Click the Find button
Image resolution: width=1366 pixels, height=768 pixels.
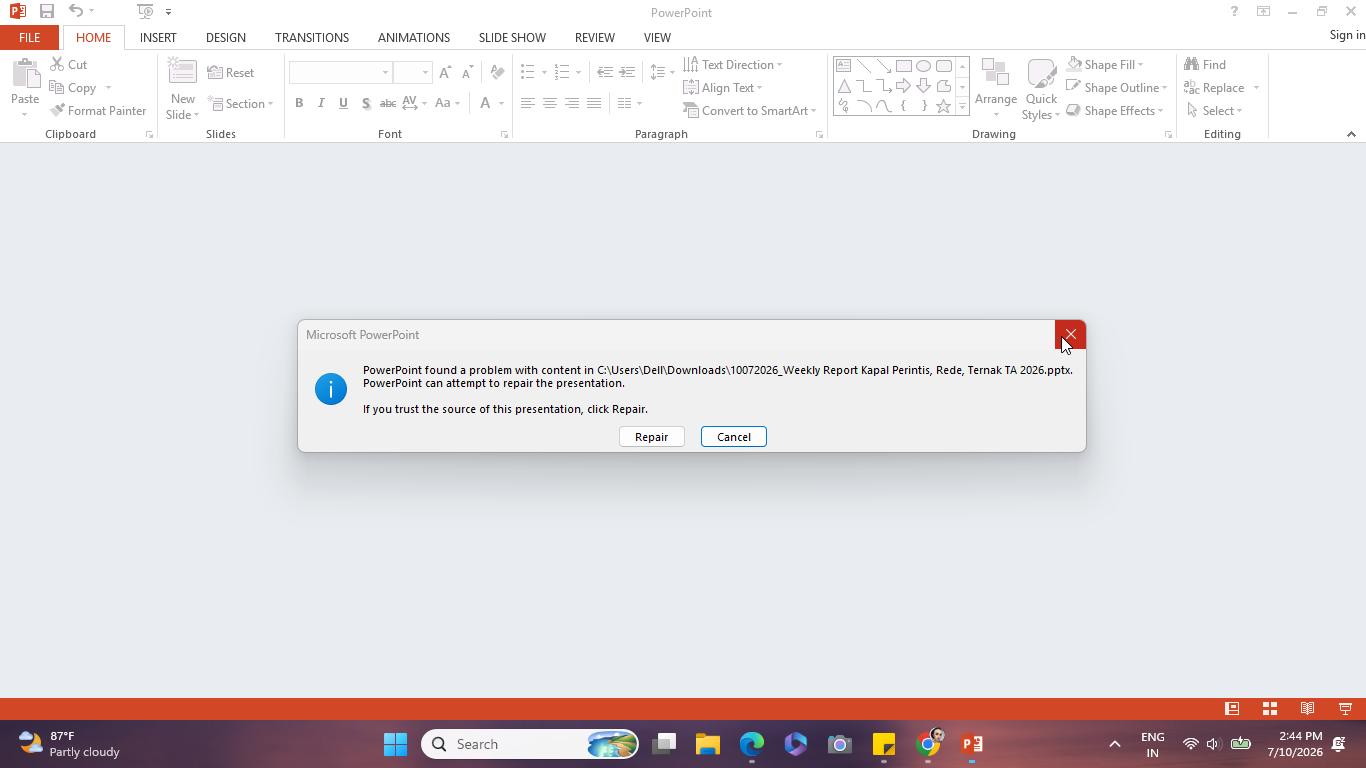[1205, 65]
